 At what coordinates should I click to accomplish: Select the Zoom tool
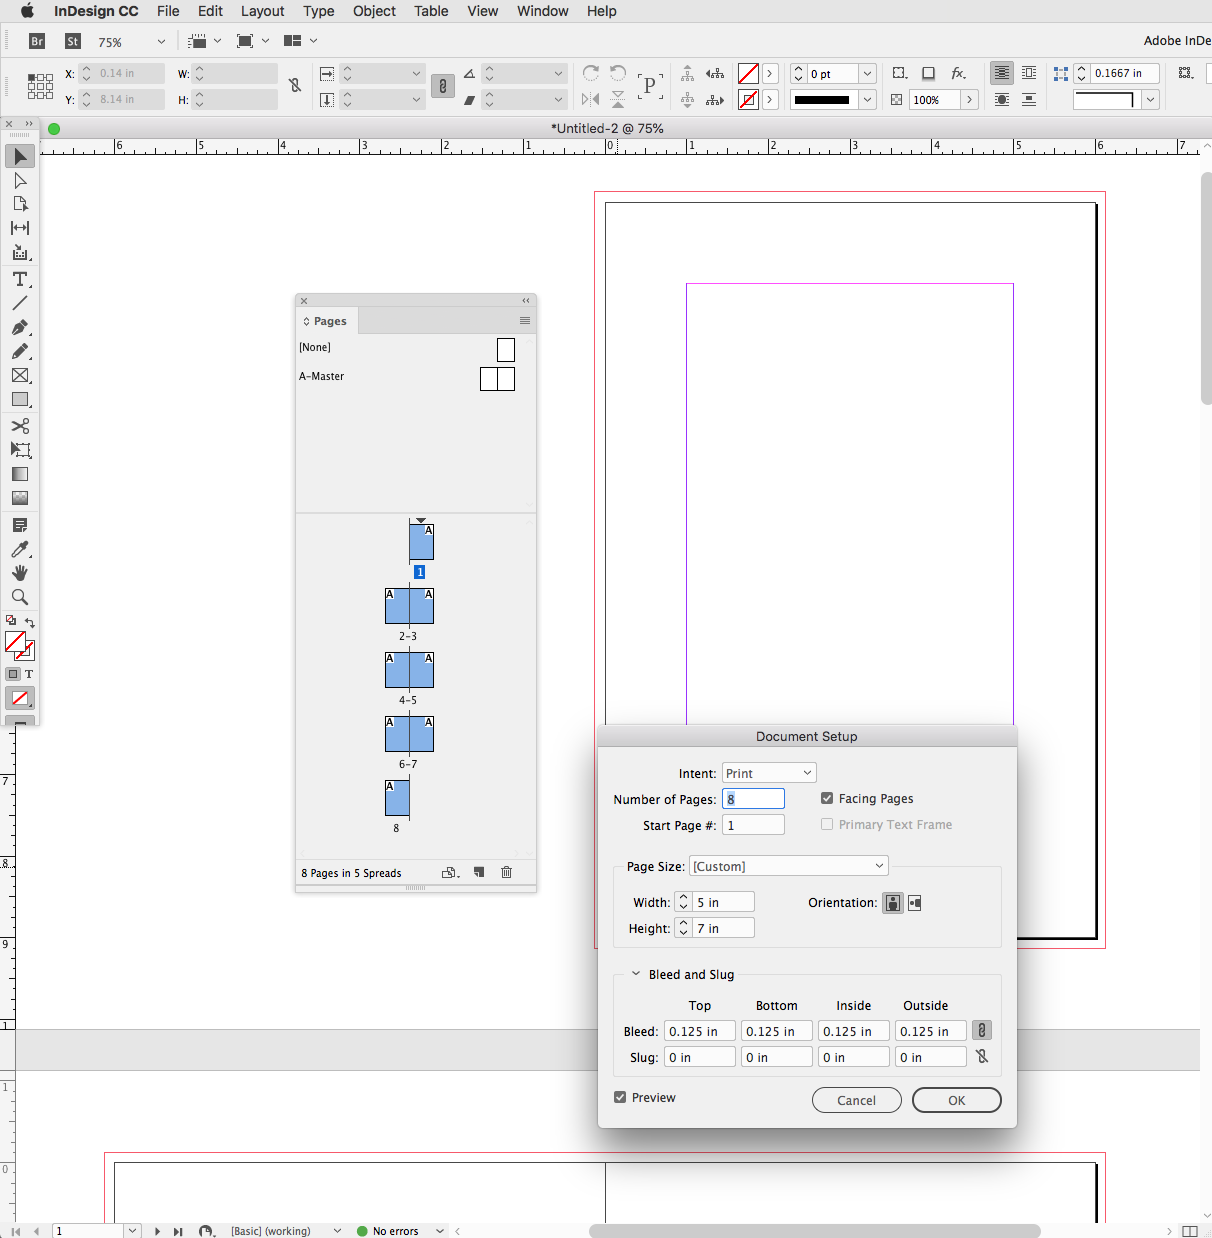click(x=20, y=597)
